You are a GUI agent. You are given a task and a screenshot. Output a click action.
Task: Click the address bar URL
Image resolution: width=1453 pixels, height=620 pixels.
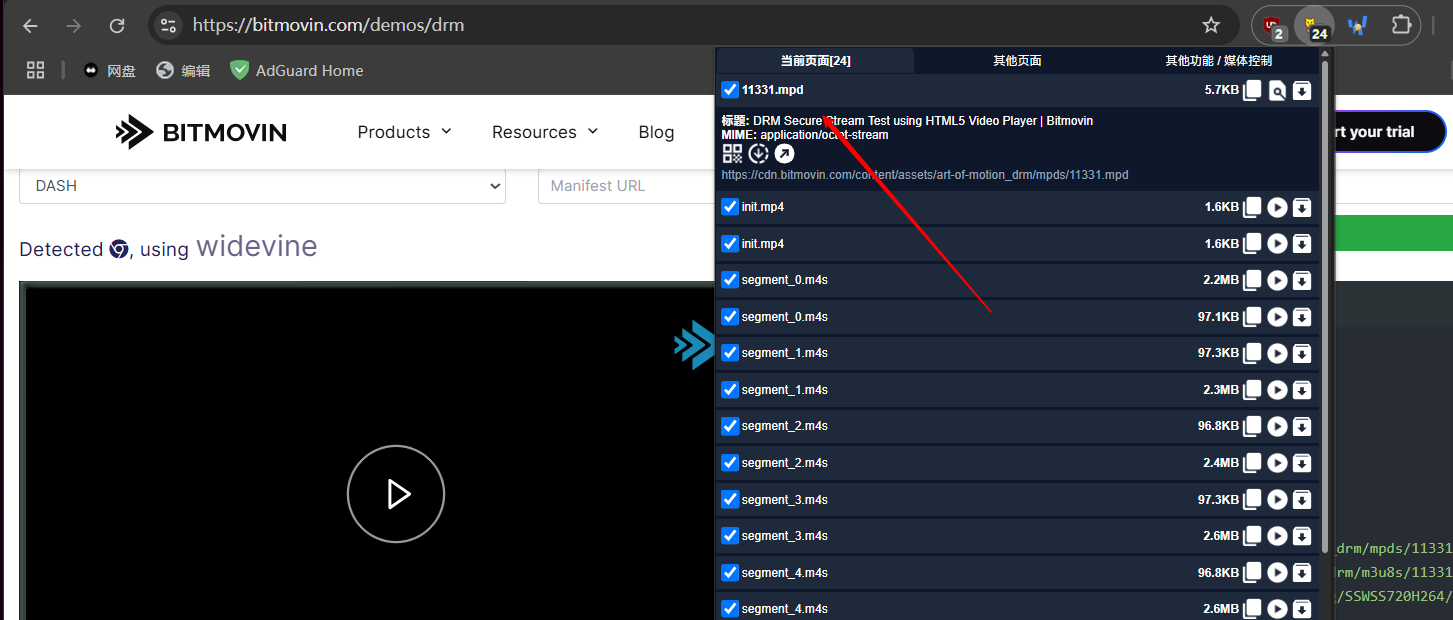(328, 26)
